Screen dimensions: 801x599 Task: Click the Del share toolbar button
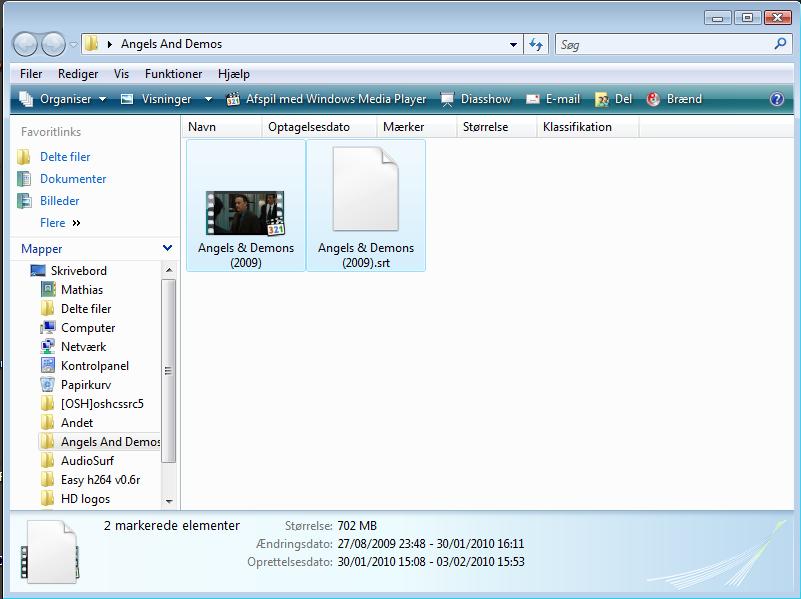(614, 99)
